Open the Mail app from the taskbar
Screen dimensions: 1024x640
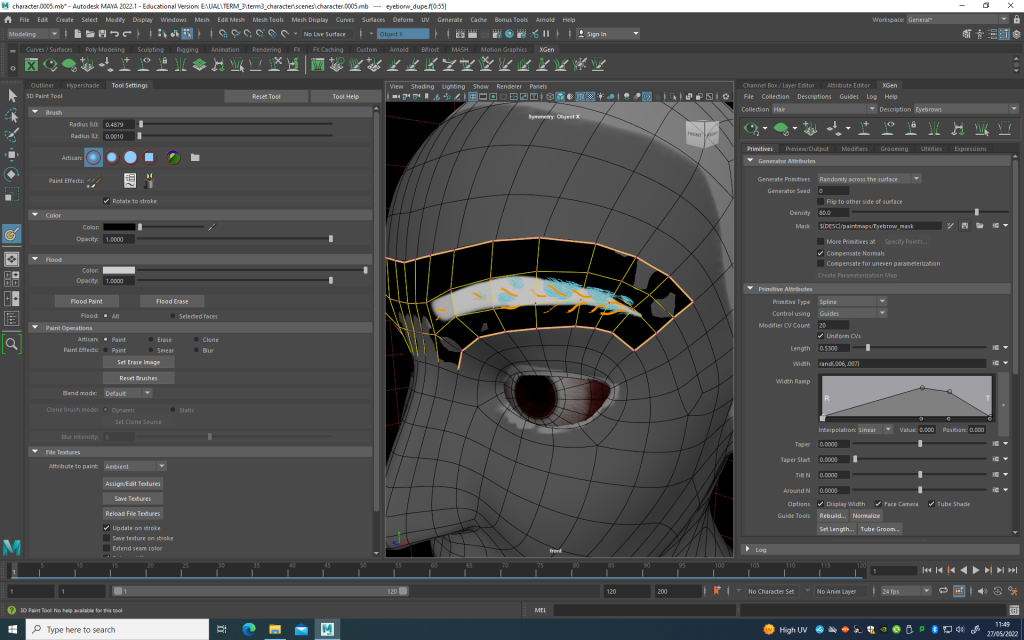coord(301,630)
